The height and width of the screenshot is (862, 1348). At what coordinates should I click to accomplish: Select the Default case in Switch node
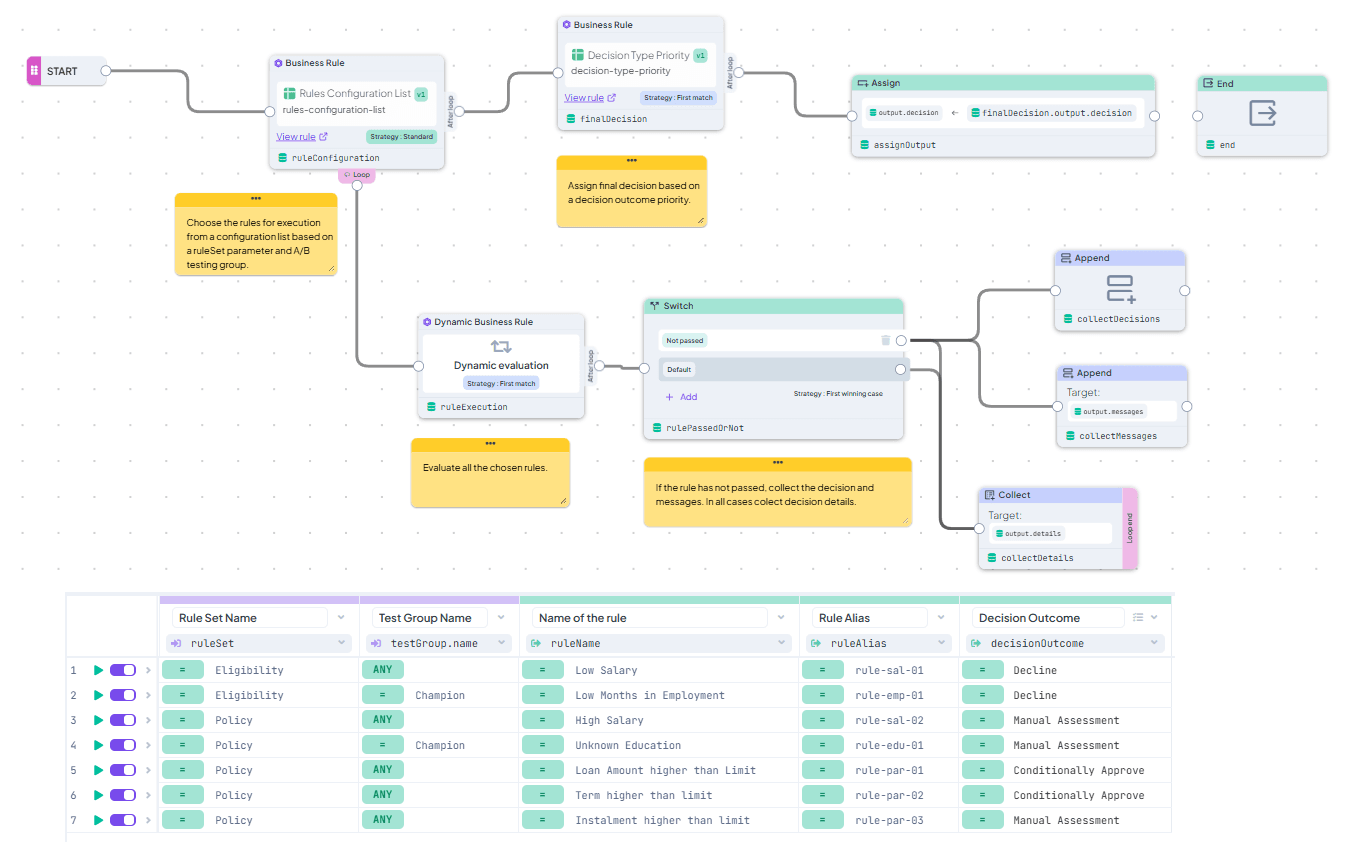pos(680,370)
